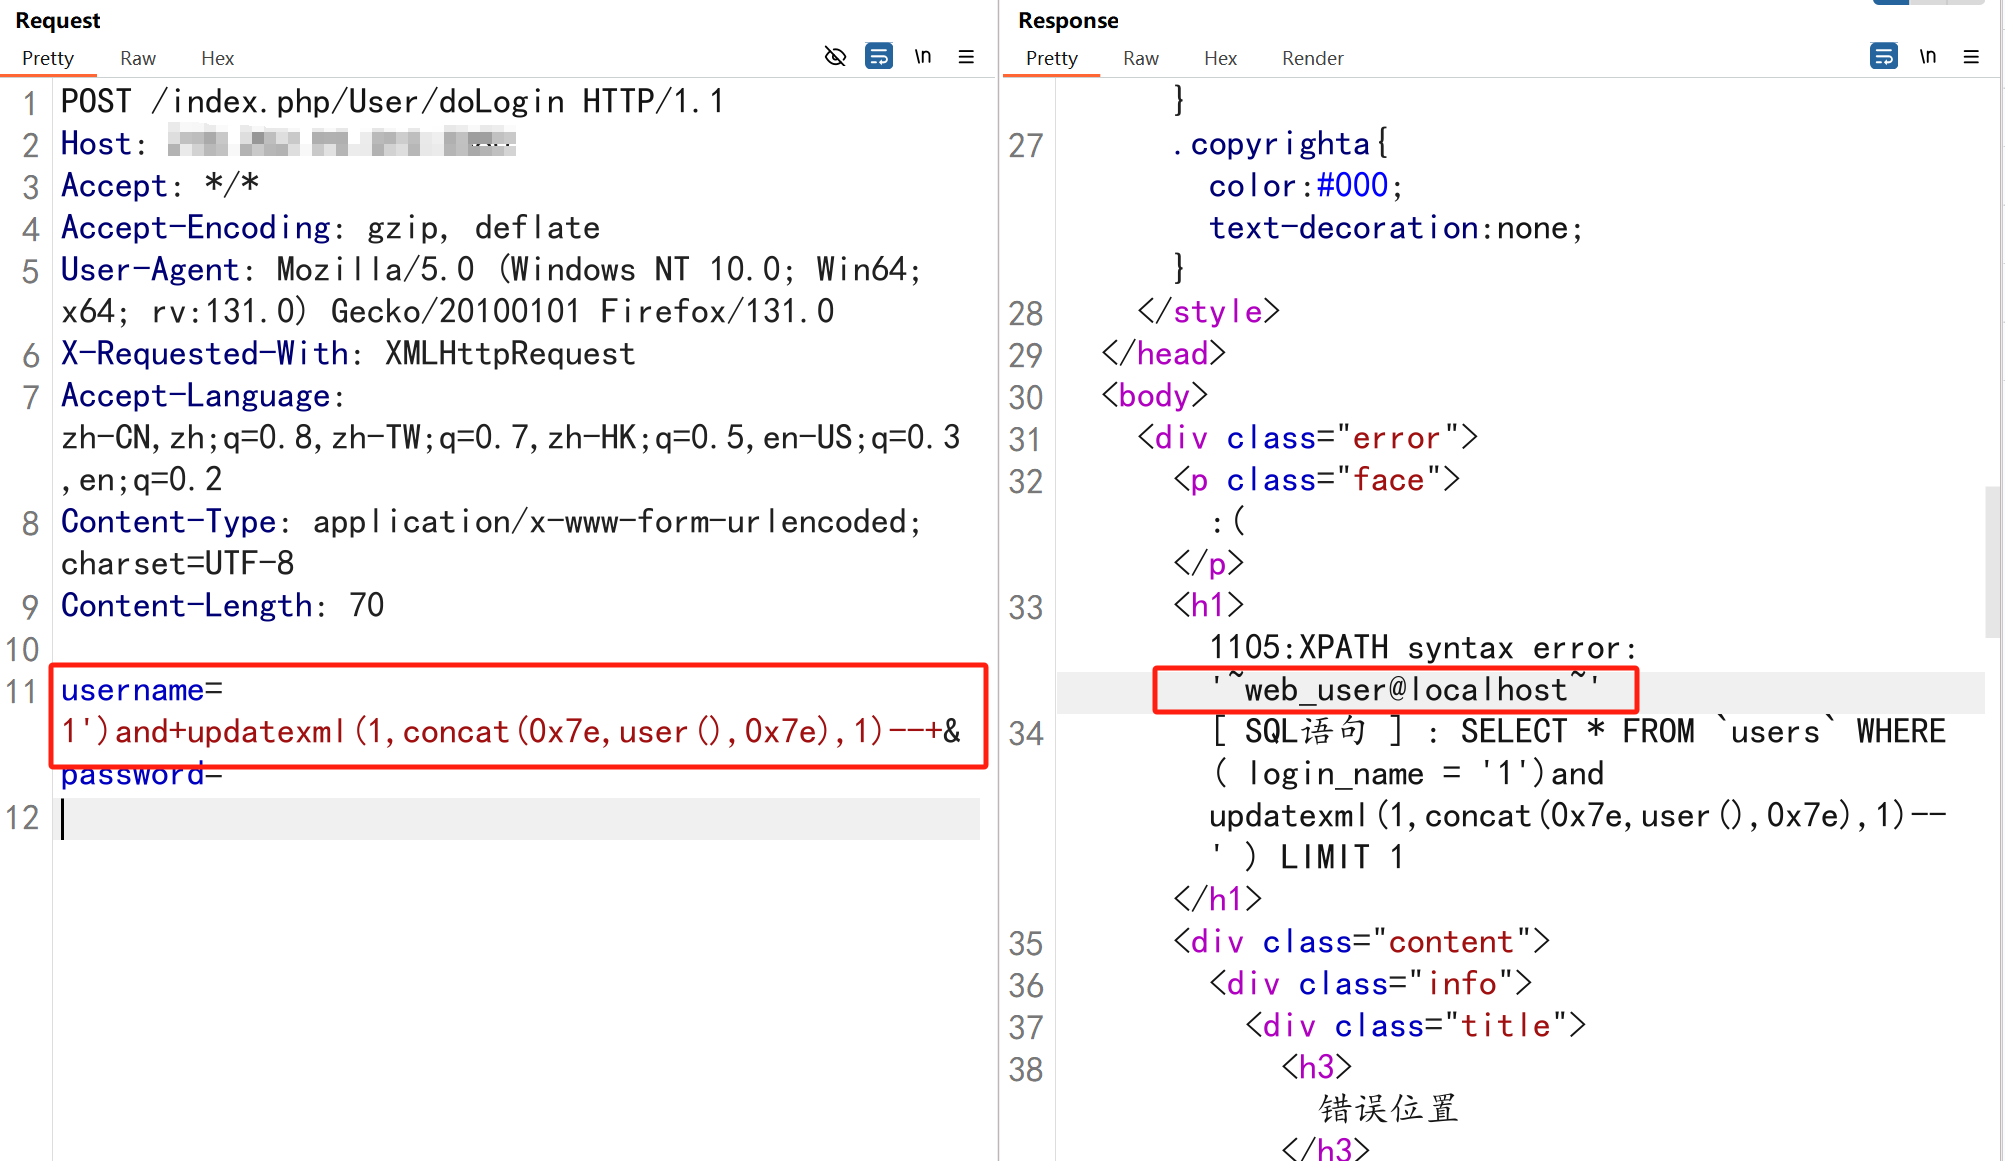Click the '<body>' tag in response

point(1154,396)
